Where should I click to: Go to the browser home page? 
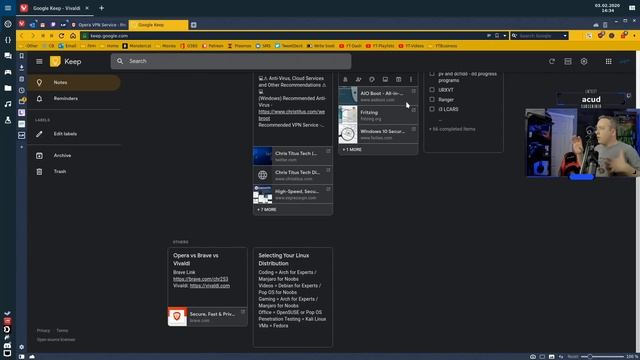pyautogui.click(x=73, y=36)
